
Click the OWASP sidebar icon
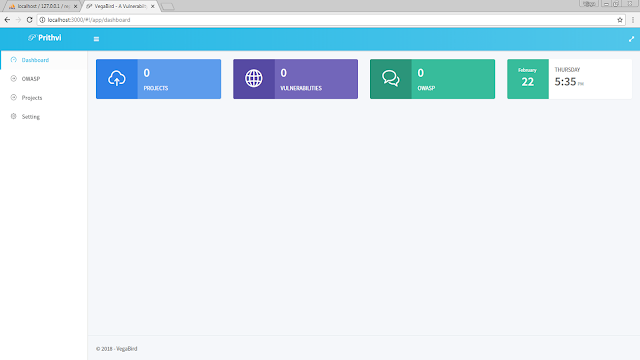13,78
